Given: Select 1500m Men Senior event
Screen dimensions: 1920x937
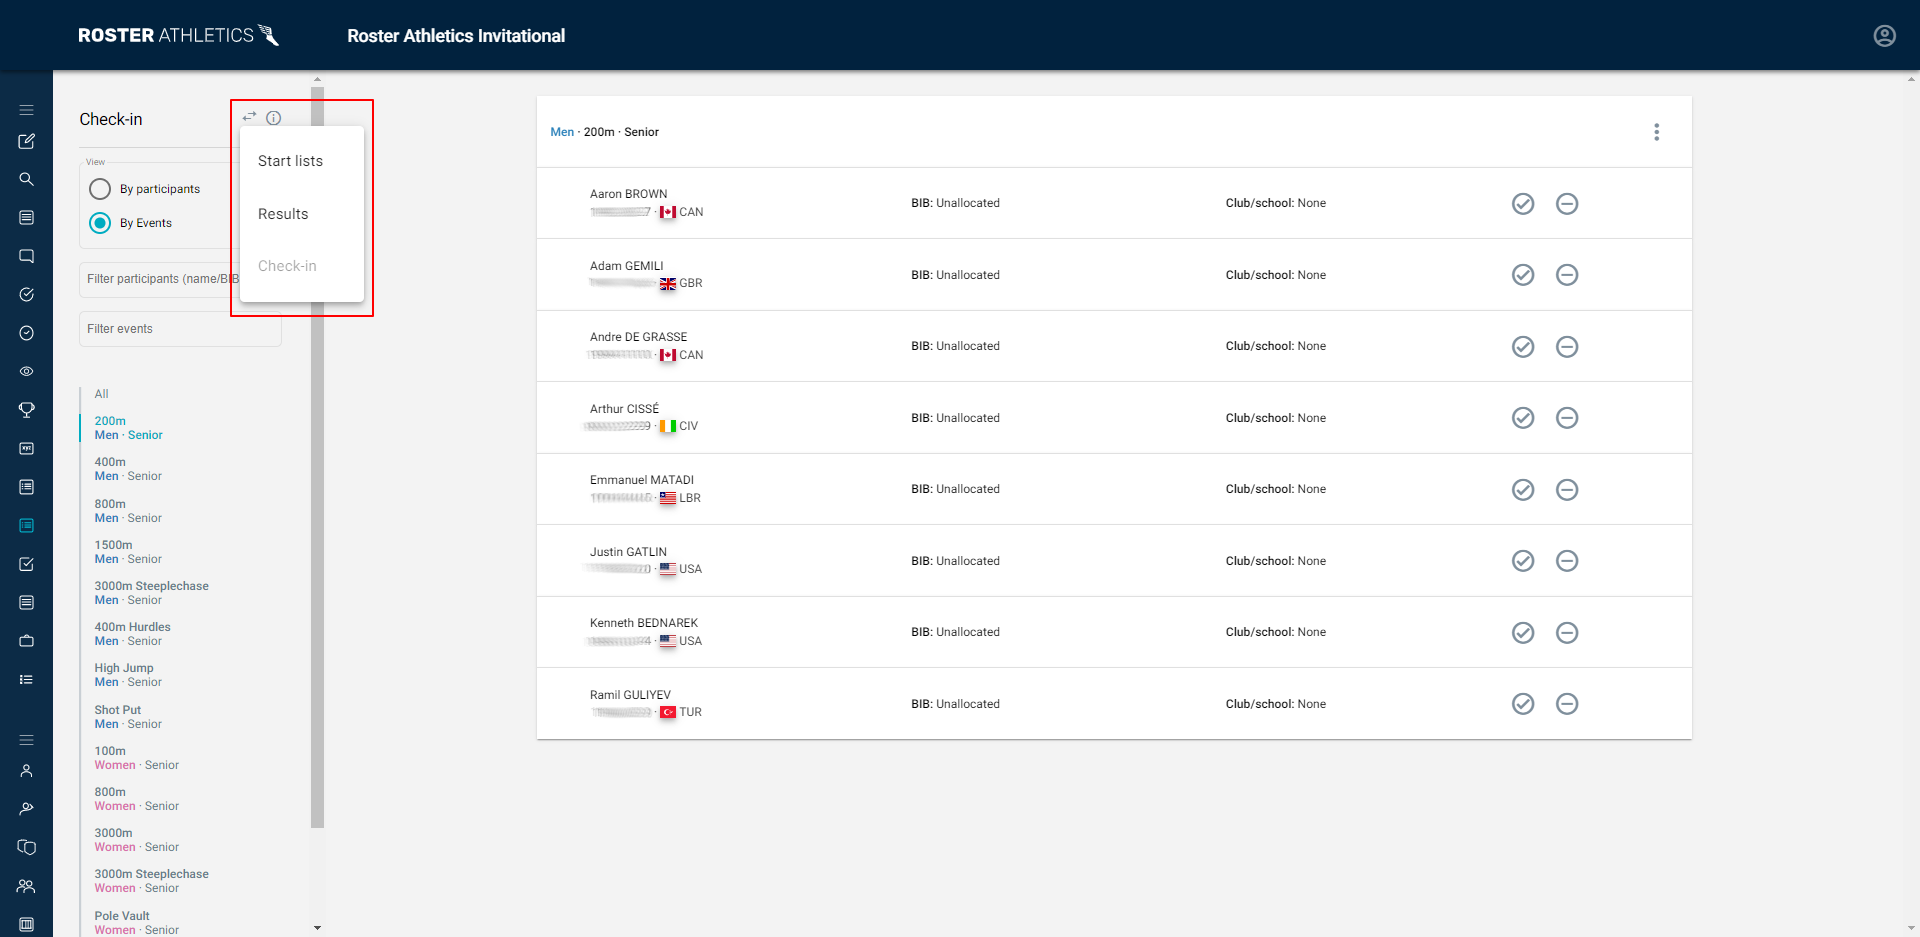Looking at the screenshot, I should click(128, 552).
